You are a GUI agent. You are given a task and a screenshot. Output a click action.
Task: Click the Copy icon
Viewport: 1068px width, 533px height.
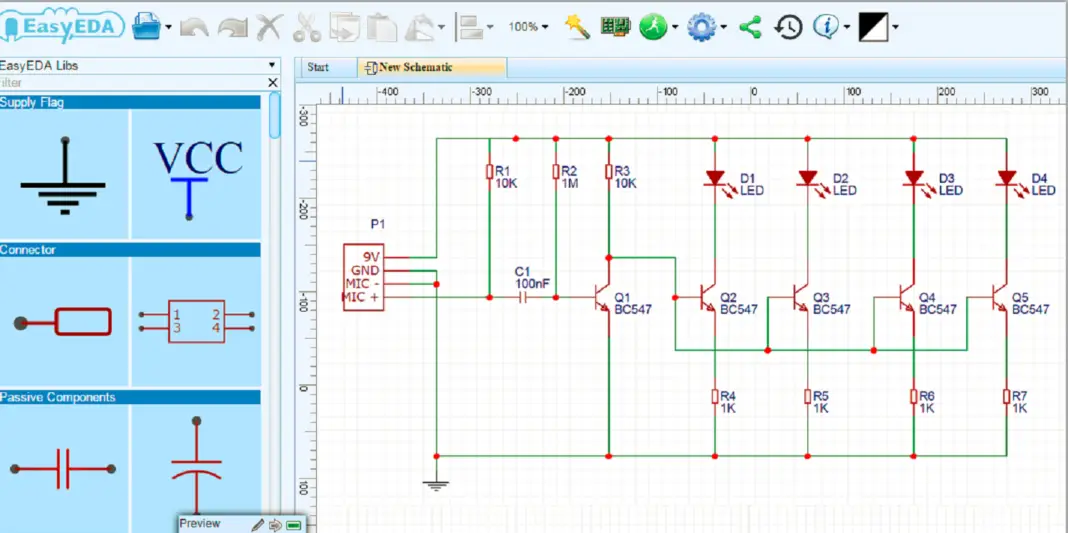point(345,27)
